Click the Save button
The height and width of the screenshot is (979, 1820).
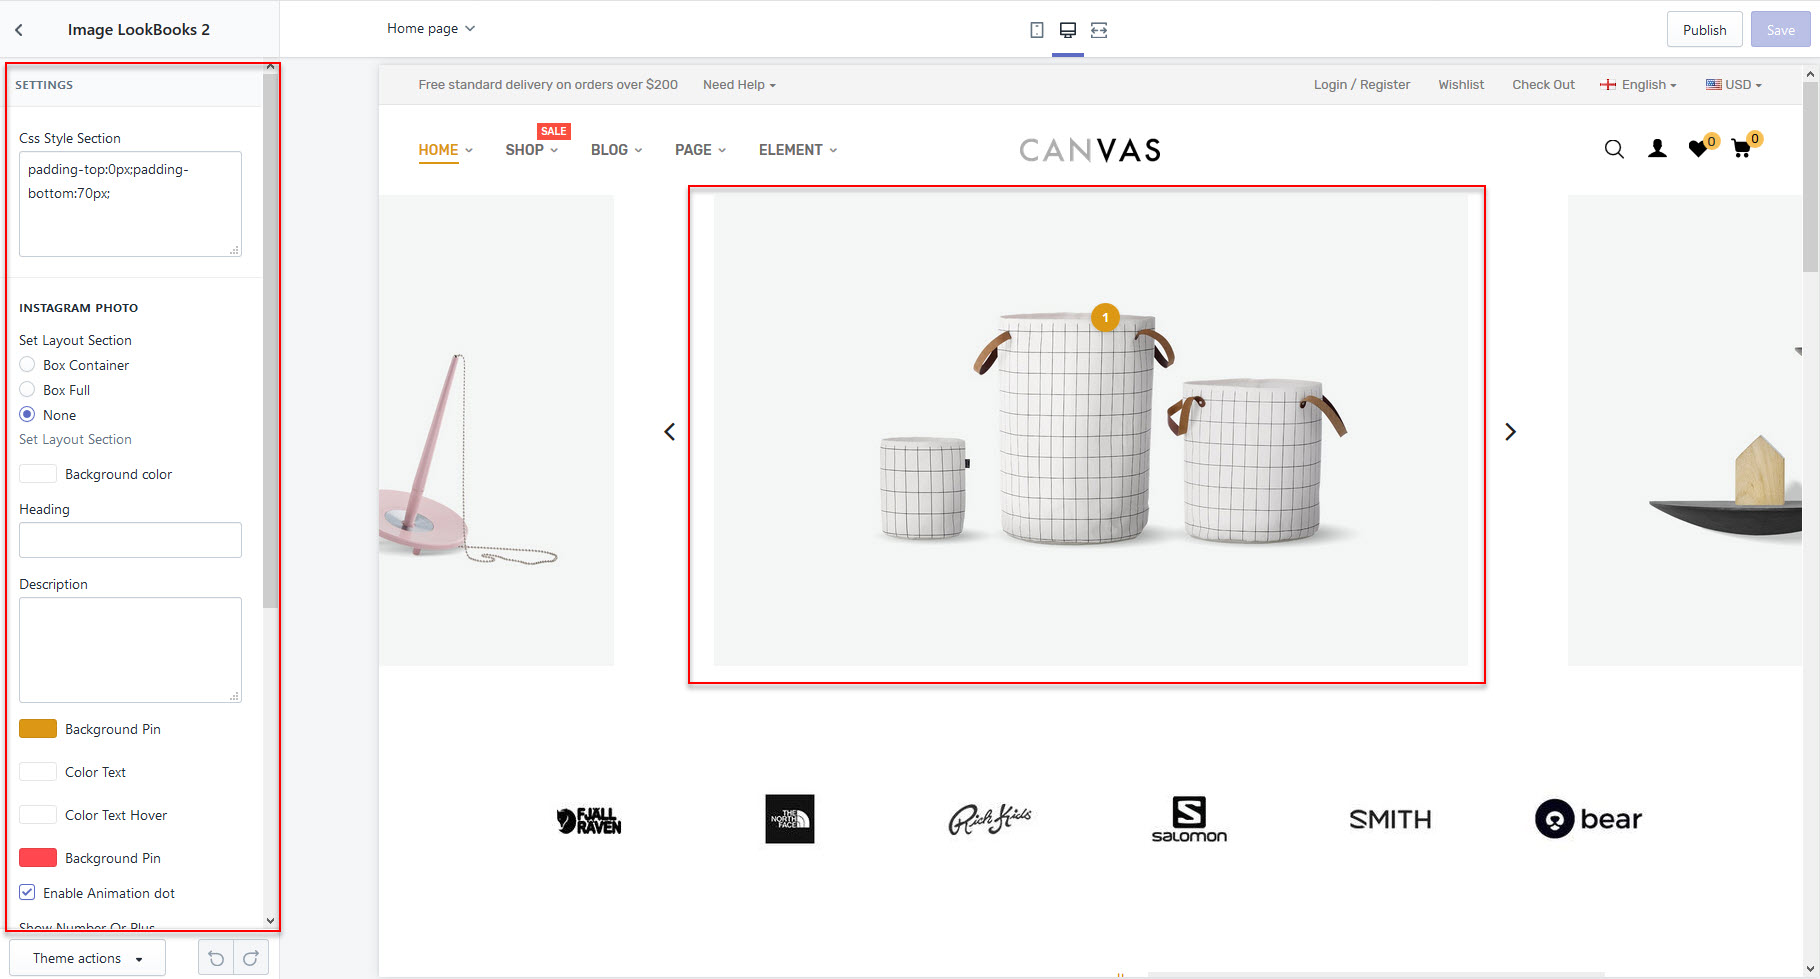coord(1781,30)
